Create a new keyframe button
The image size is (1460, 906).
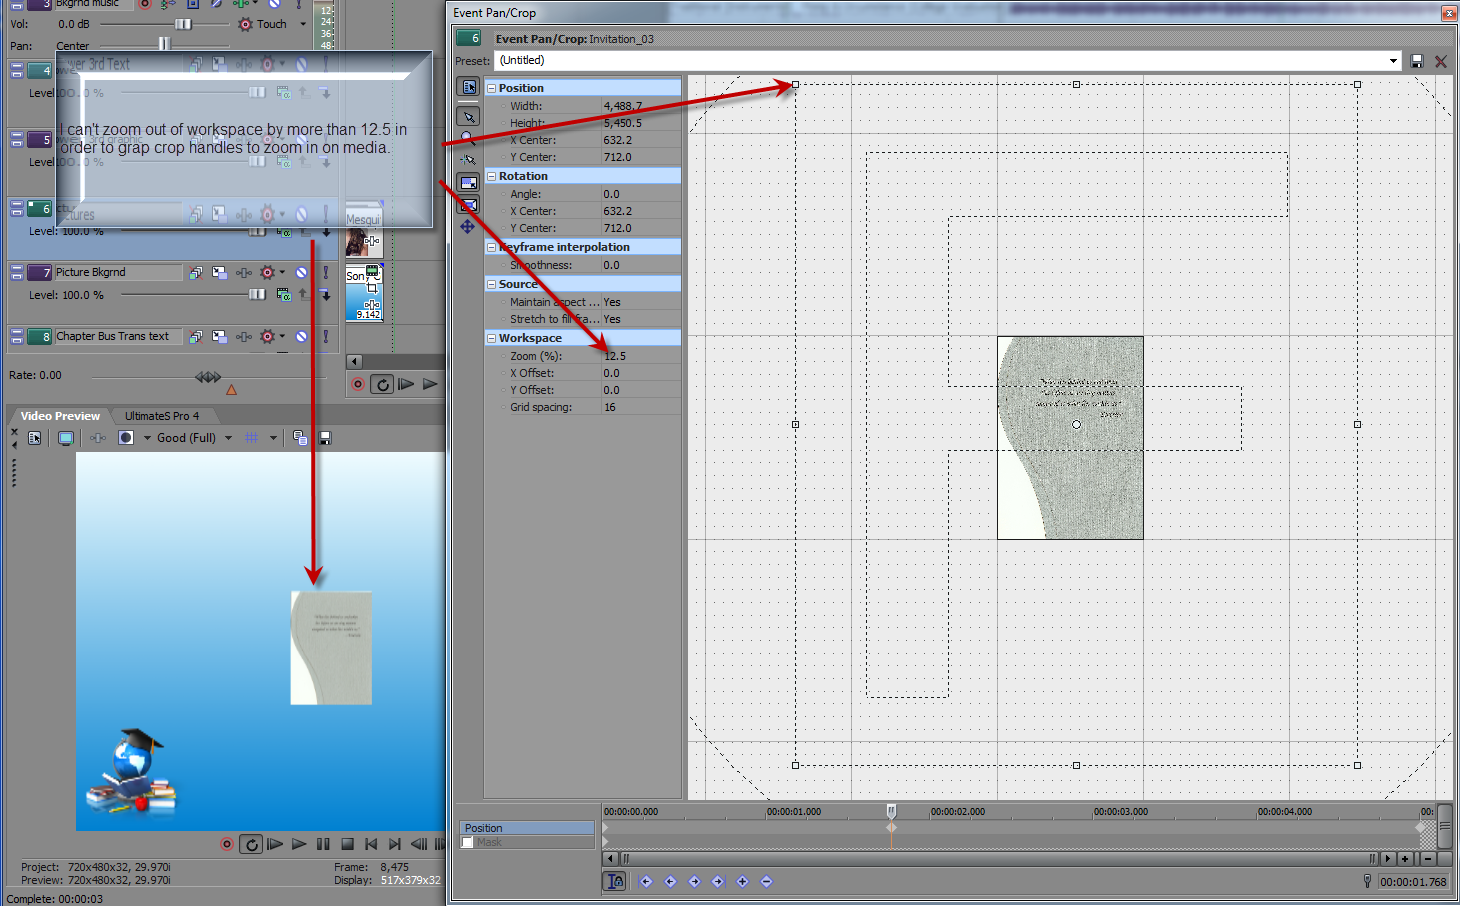742,881
